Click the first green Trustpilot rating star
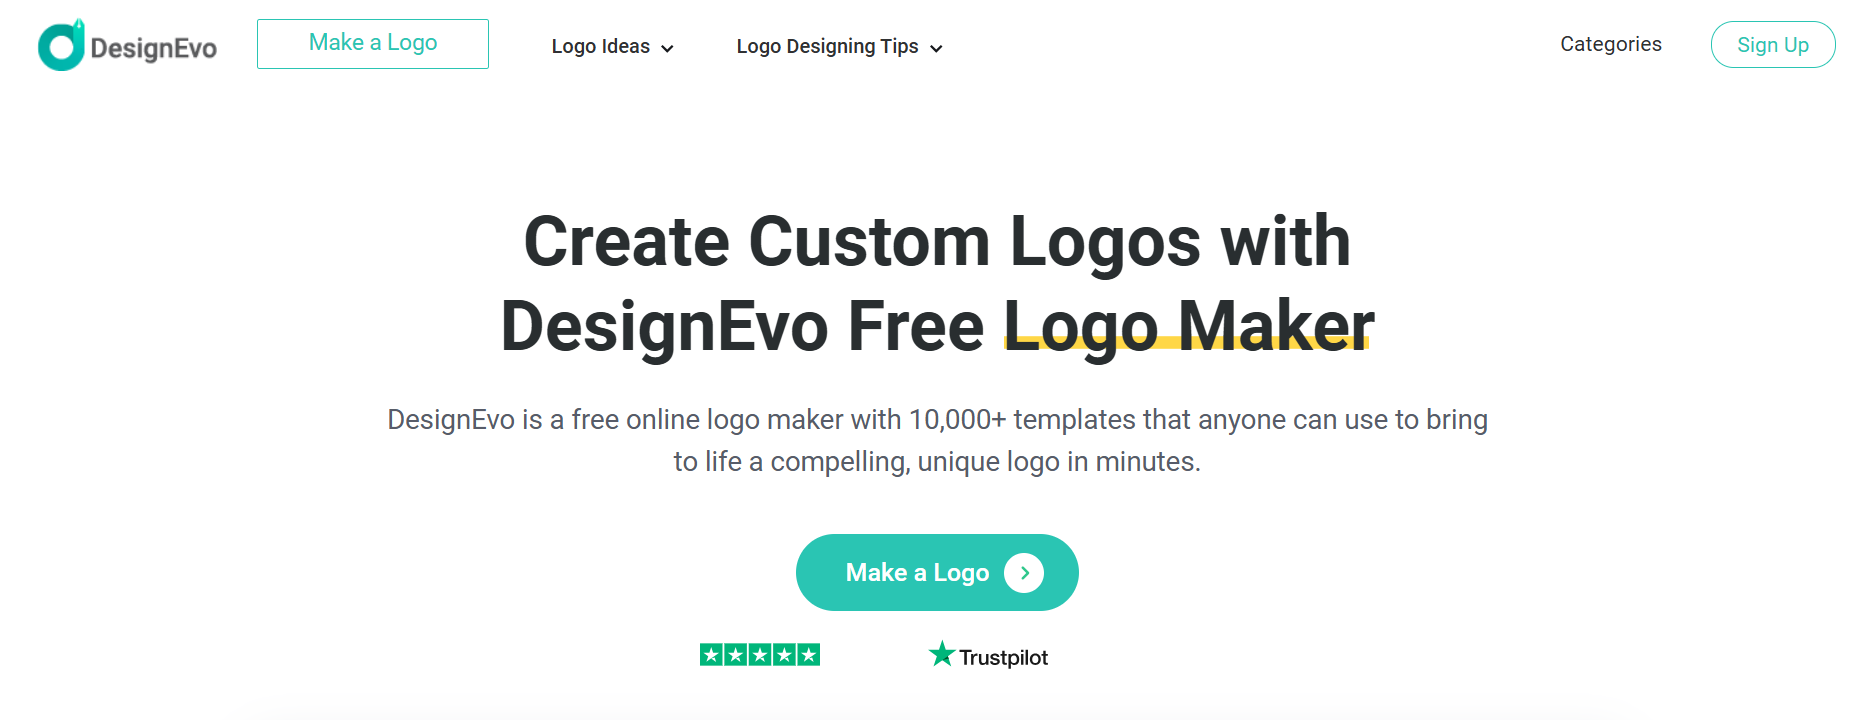The width and height of the screenshot is (1876, 720). tap(711, 655)
